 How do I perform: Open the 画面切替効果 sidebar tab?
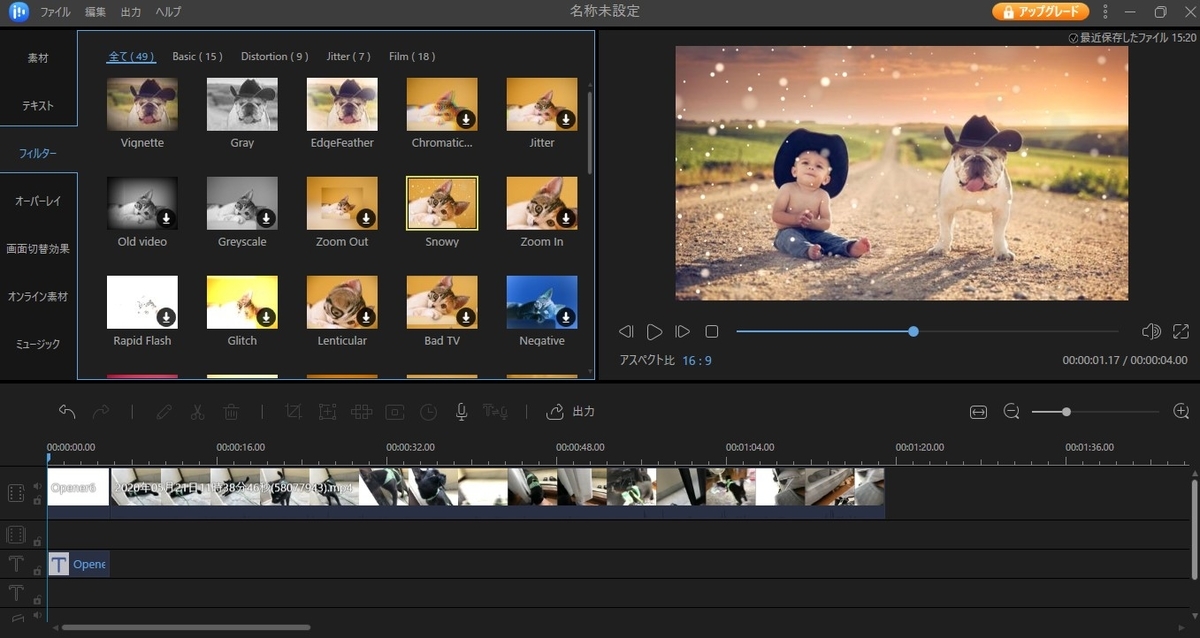(x=38, y=249)
